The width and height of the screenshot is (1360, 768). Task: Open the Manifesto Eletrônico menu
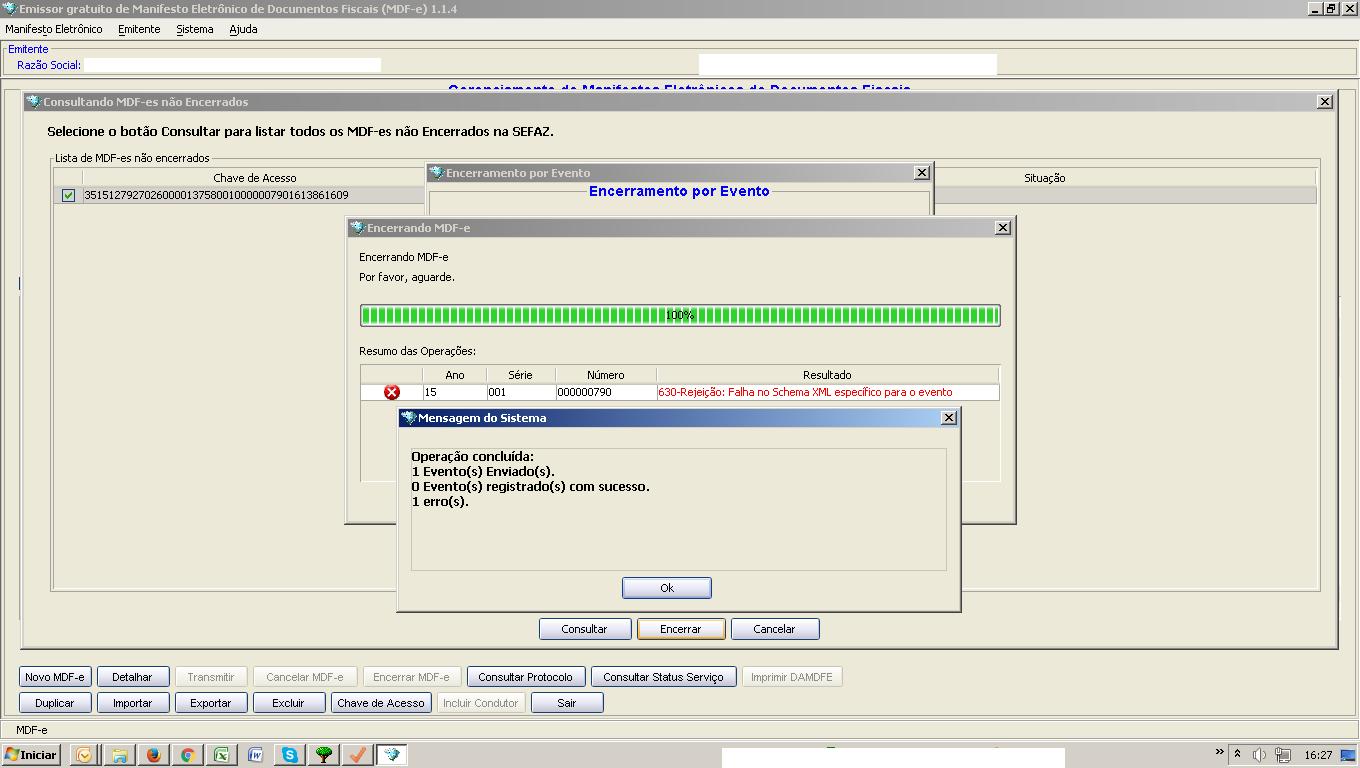pos(54,29)
